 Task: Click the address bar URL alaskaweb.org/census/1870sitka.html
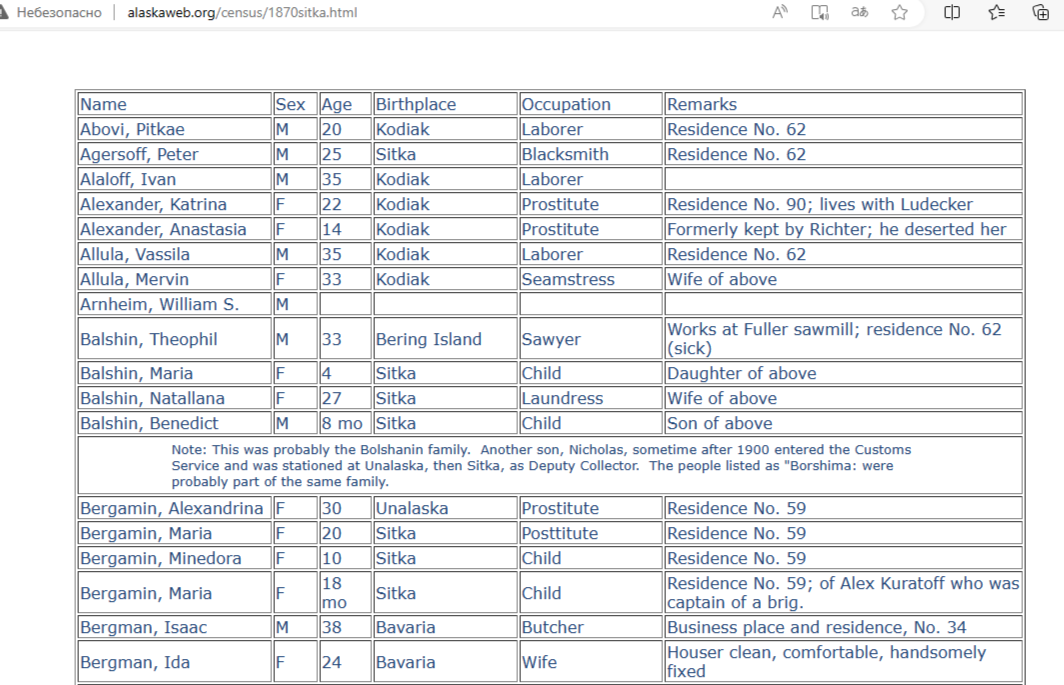(242, 12)
